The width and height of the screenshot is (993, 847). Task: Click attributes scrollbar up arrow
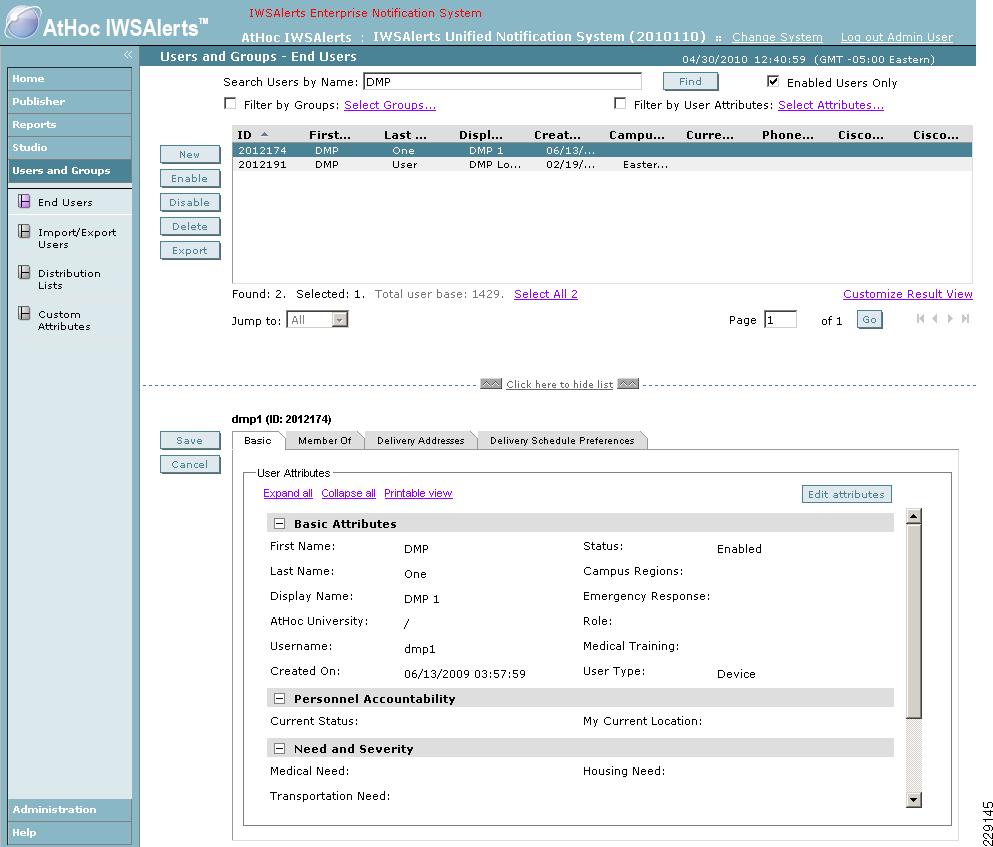(913, 516)
